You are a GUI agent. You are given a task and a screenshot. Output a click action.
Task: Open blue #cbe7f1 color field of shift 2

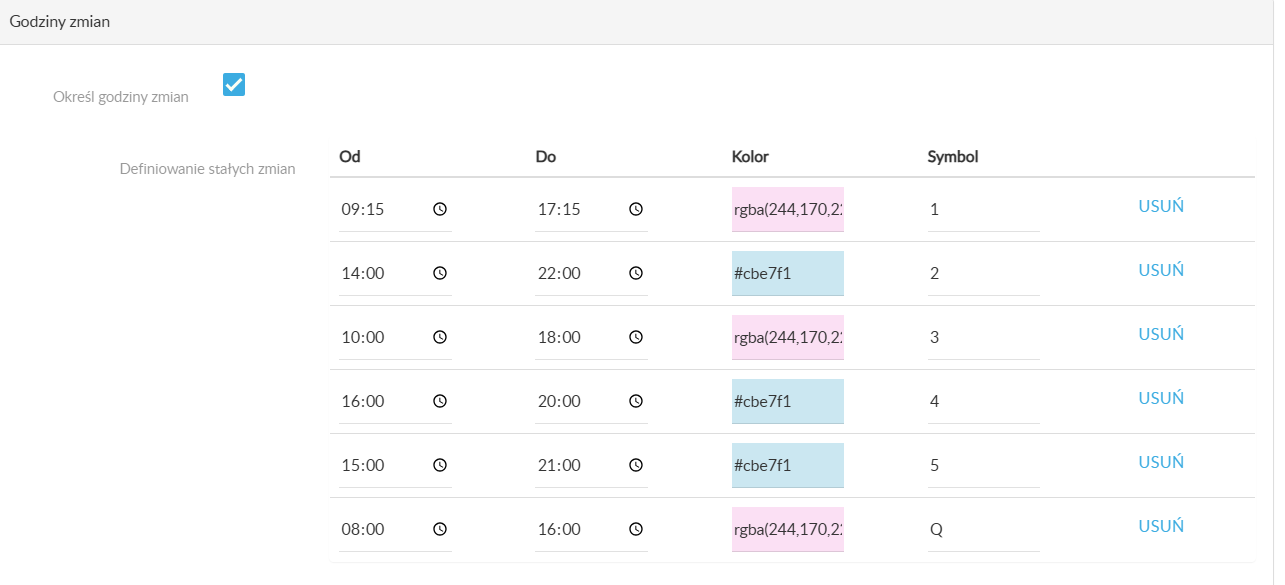click(x=788, y=274)
